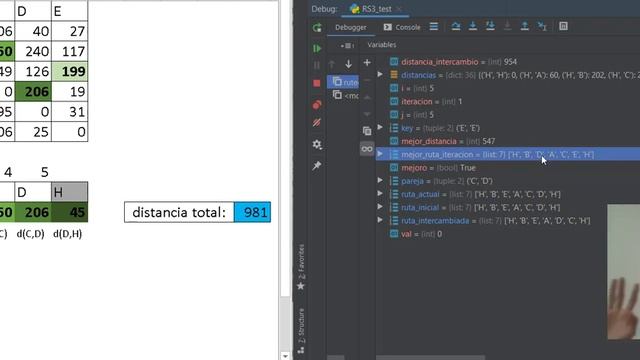The width and height of the screenshot is (640, 360).
Task: Expand the ruta_intercambiada list variable
Action: tap(380, 220)
